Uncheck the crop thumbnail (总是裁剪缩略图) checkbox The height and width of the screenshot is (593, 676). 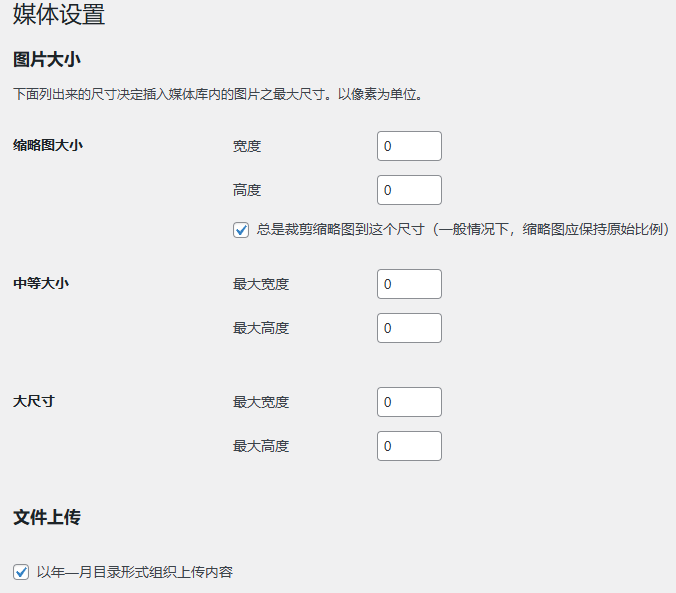[241, 230]
